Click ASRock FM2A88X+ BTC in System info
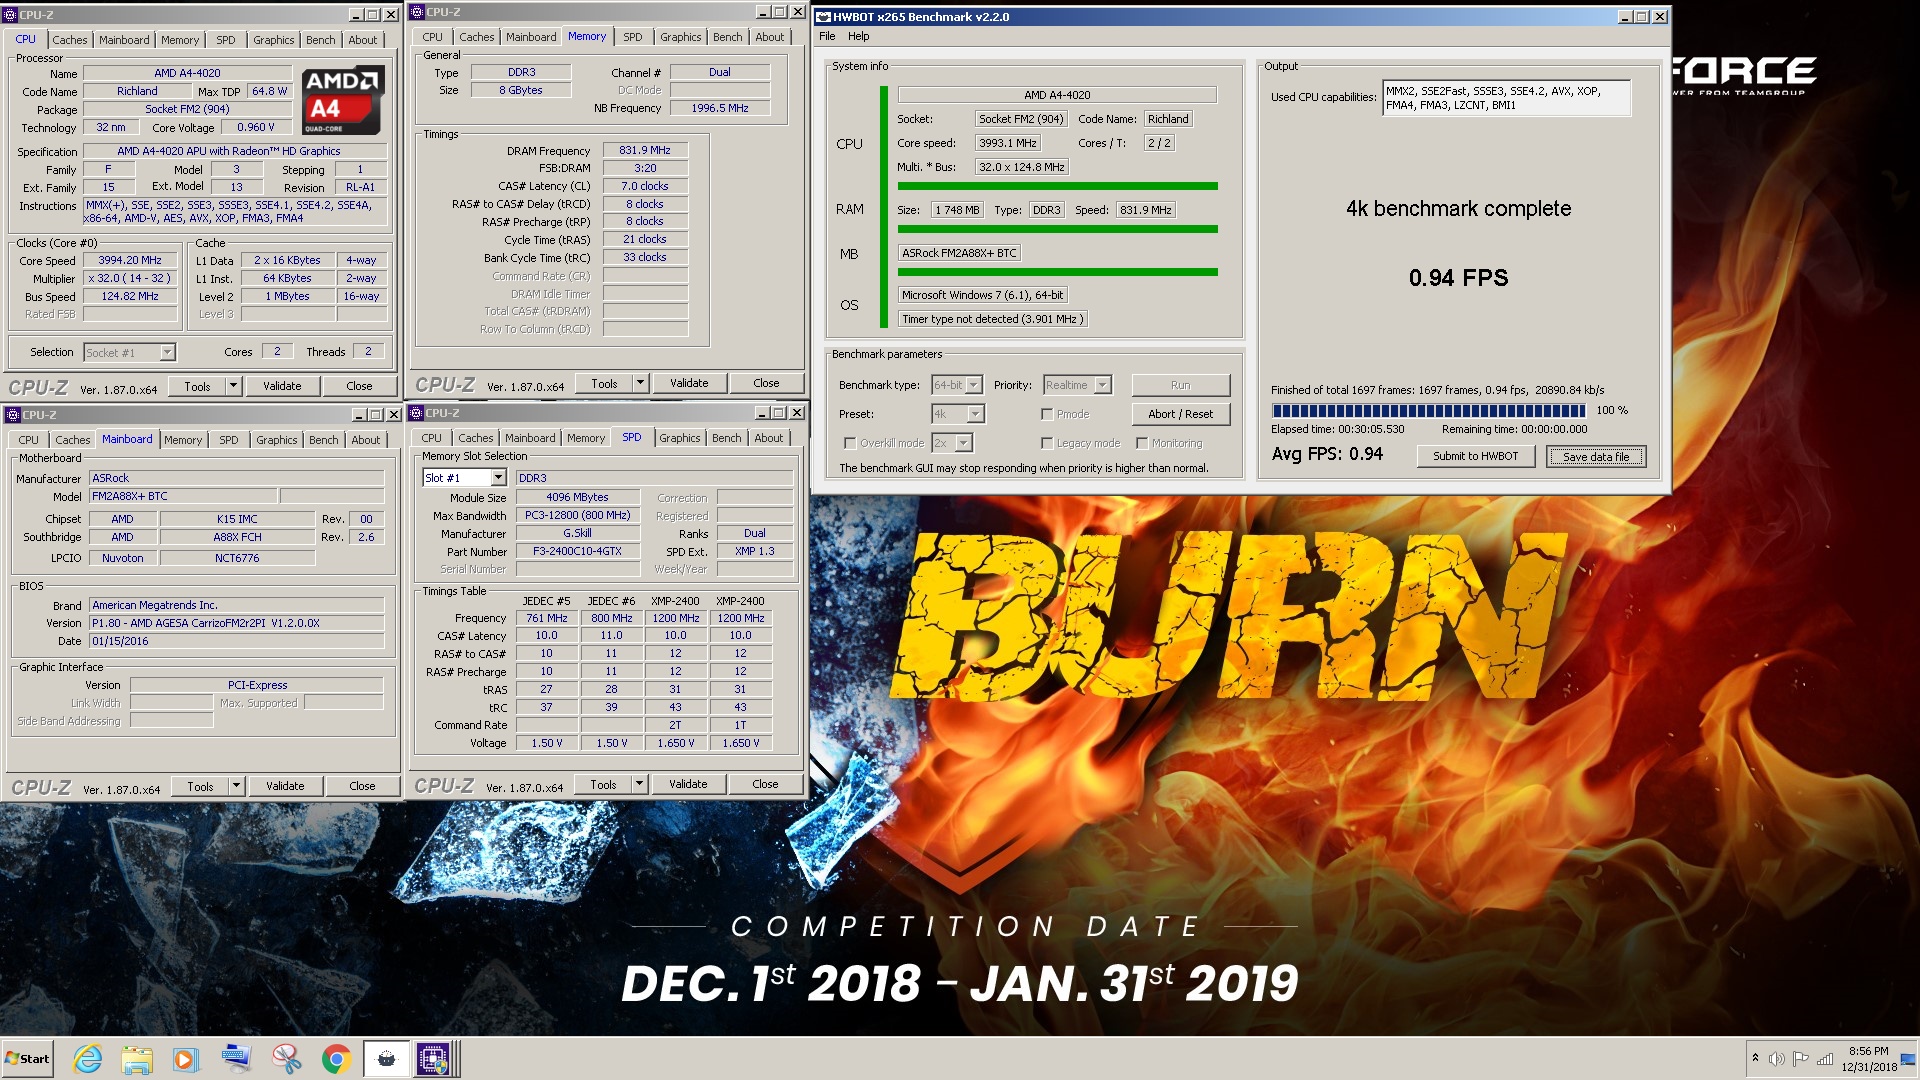The width and height of the screenshot is (1920, 1080). [959, 253]
